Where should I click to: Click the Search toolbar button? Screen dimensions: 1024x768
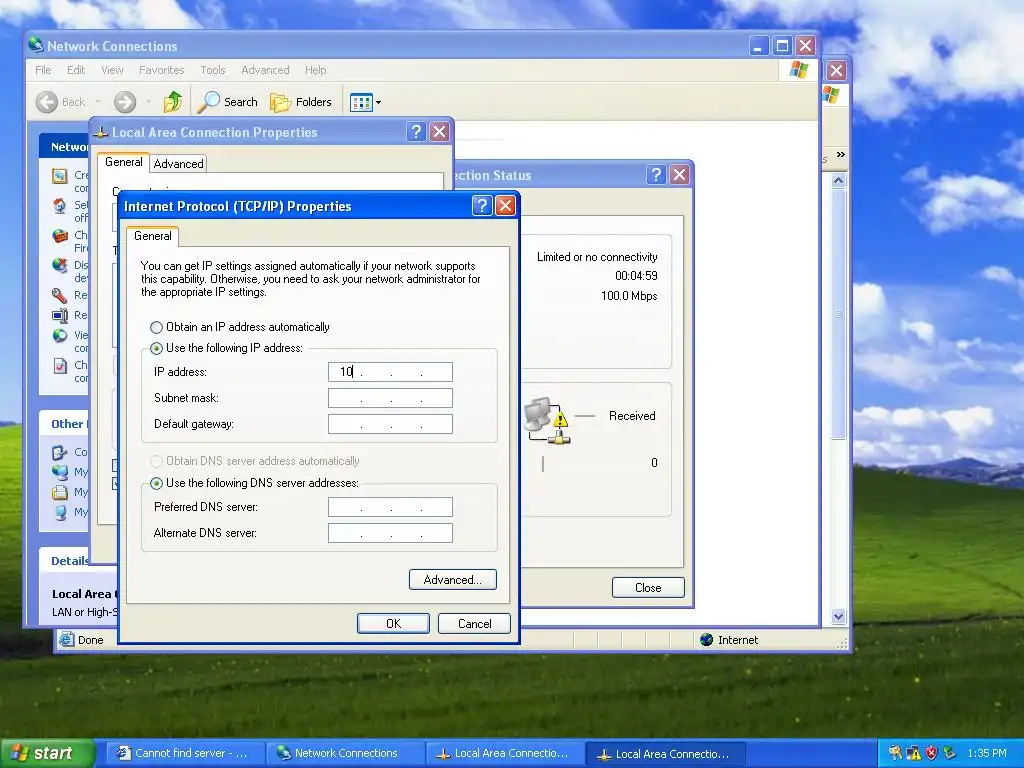point(228,102)
